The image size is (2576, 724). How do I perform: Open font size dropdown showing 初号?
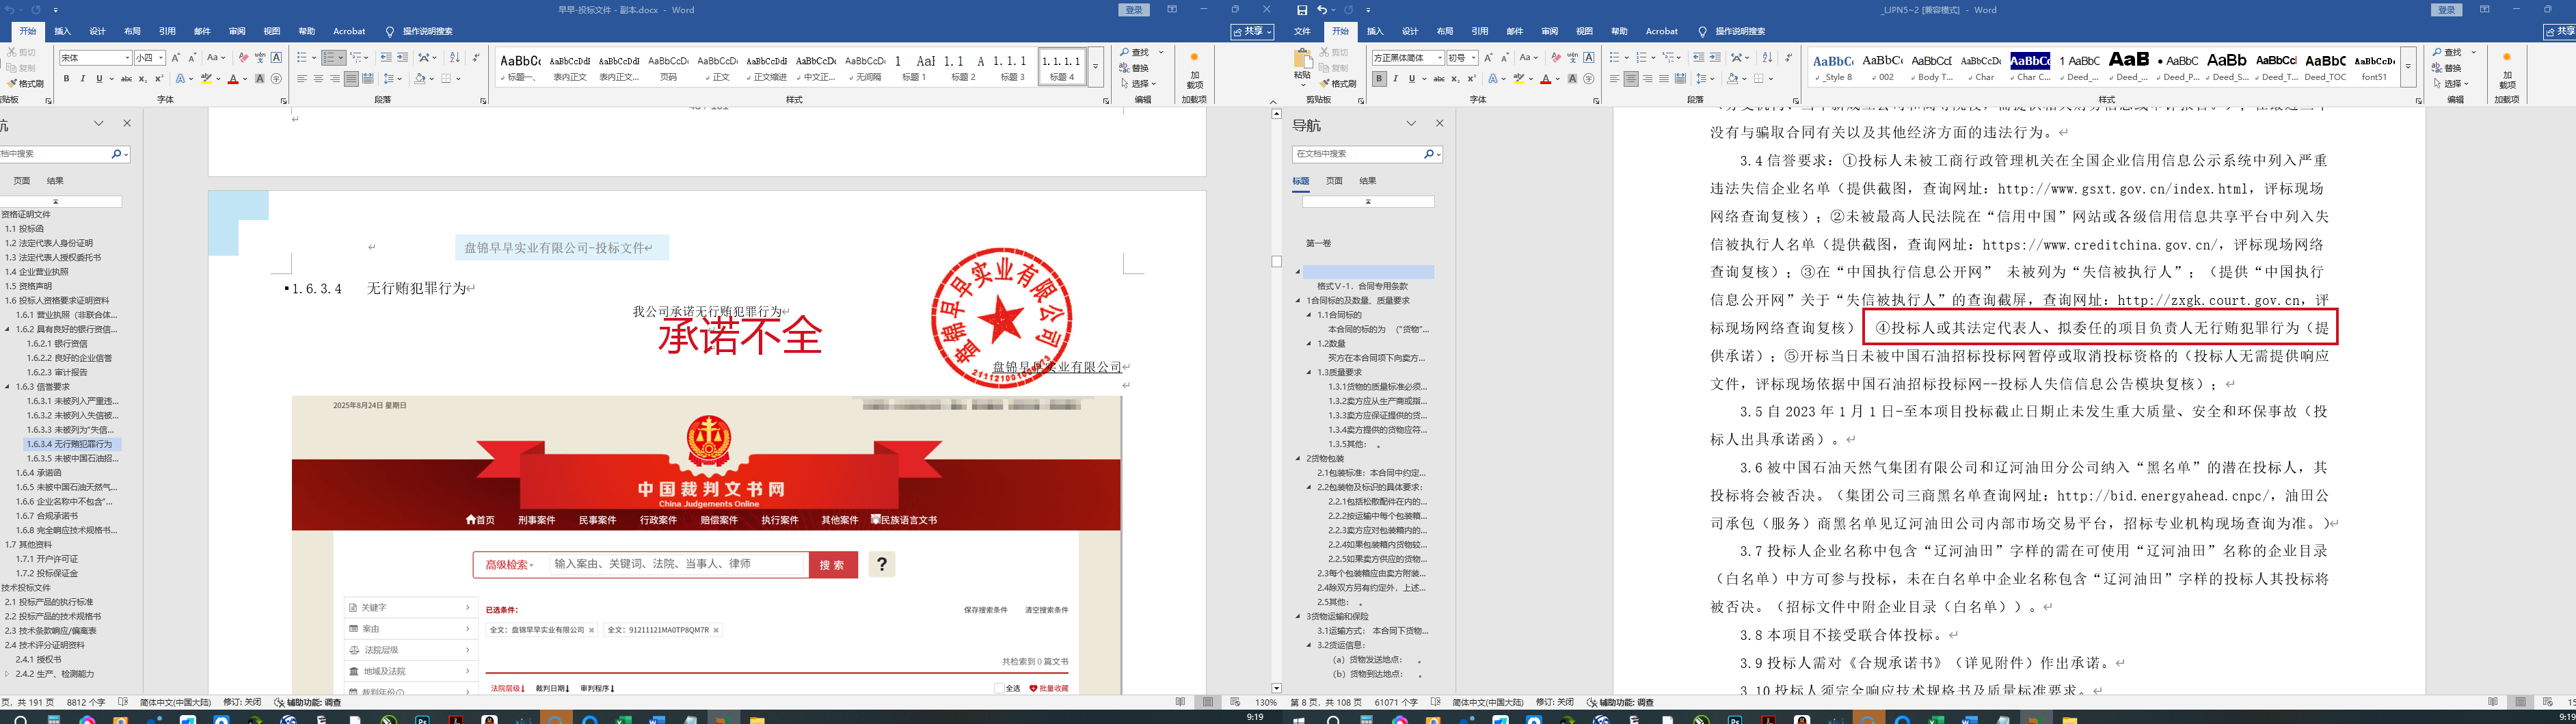(1474, 57)
